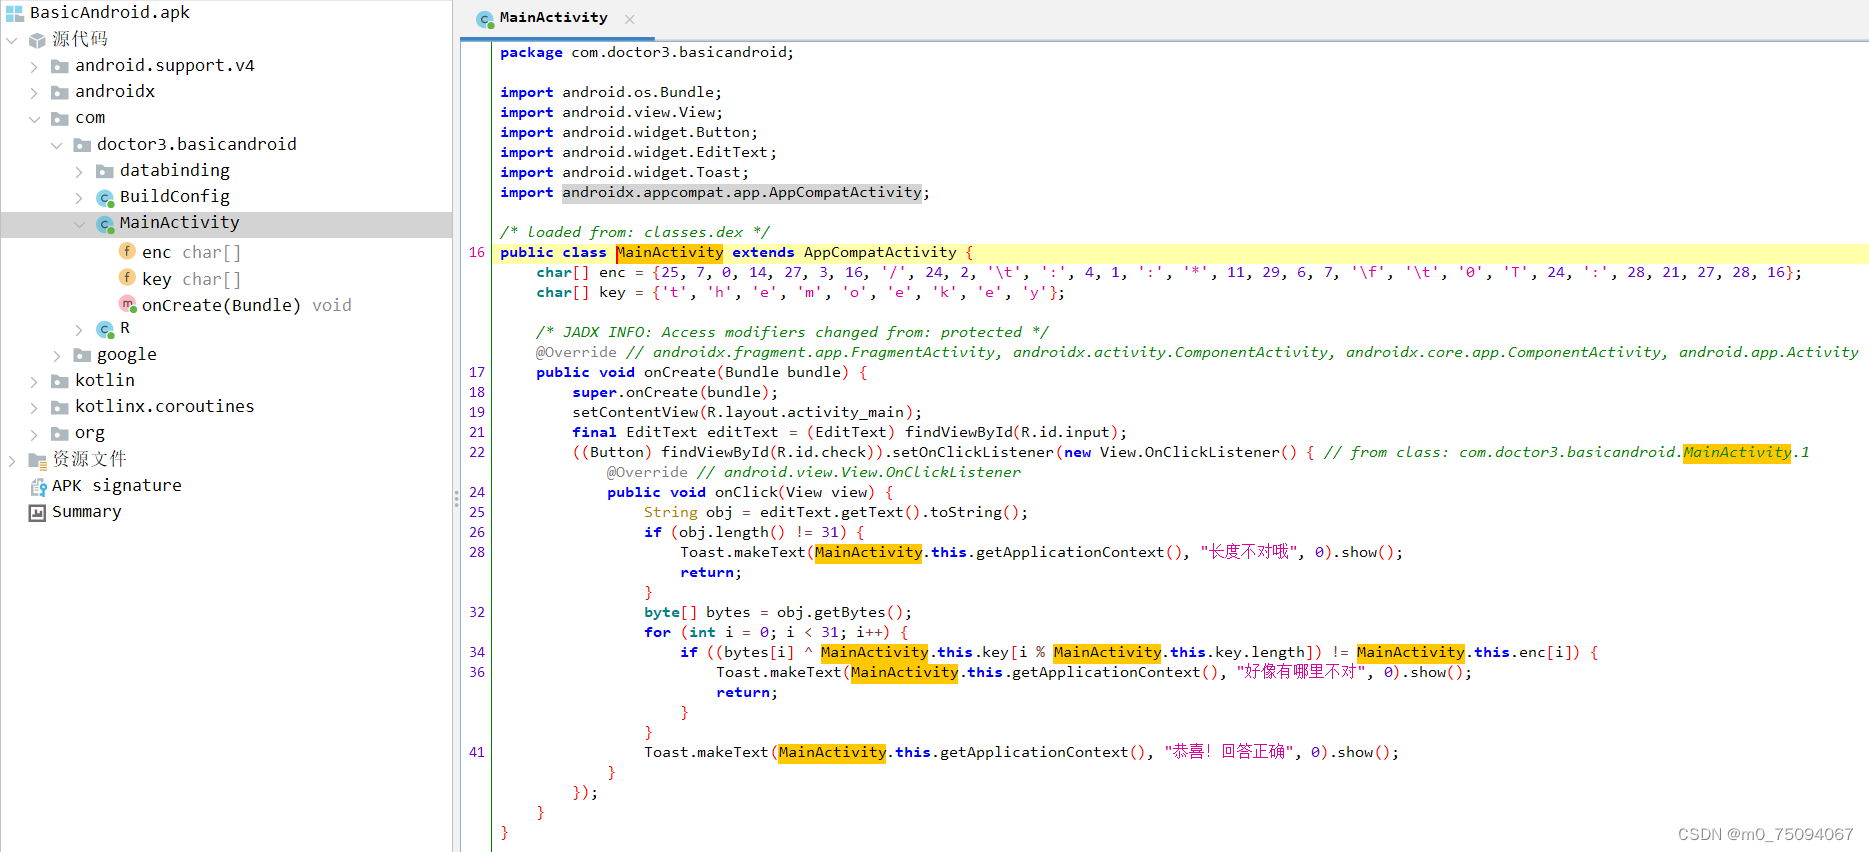Viewport: 1869px width, 852px height.
Task: Select the kotlinx.coroutines tree label
Action: point(165,406)
